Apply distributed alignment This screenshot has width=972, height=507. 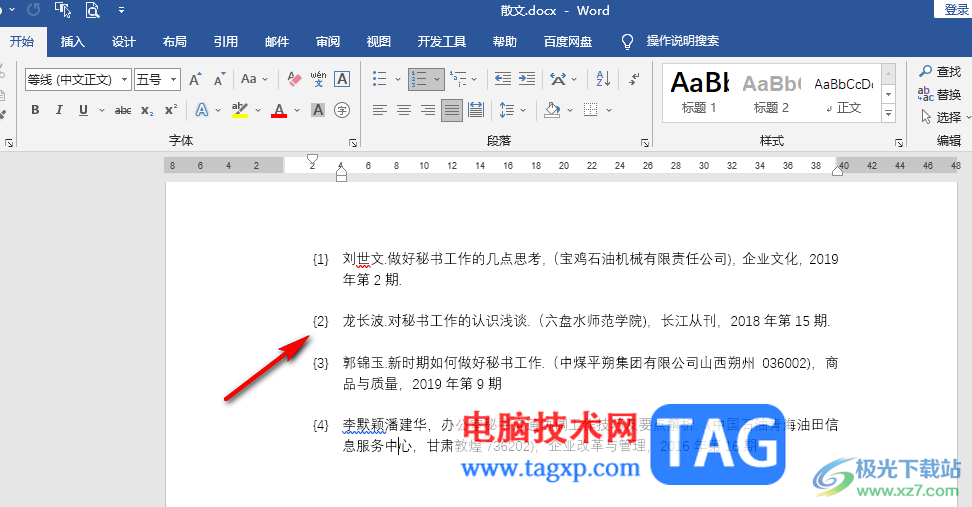pyautogui.click(x=476, y=110)
